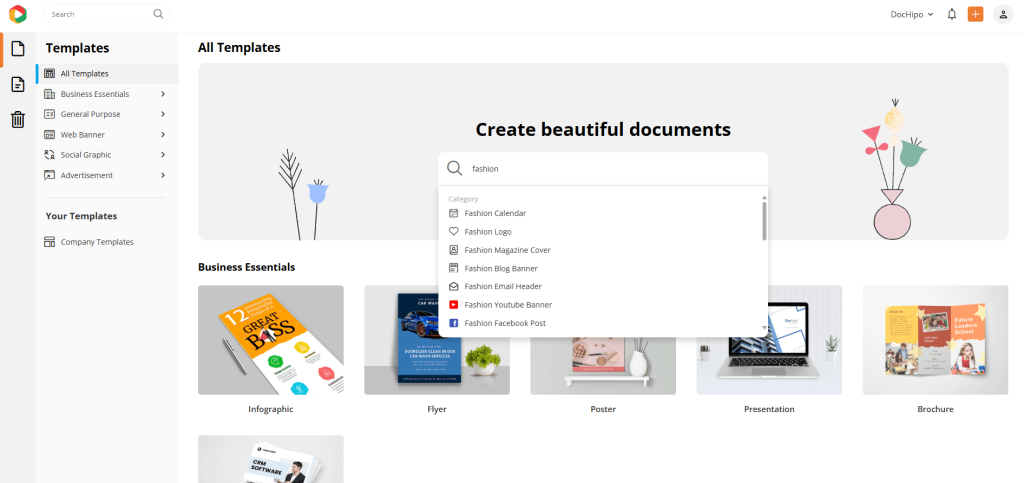Click the All Templates sidebar icon
Screen dimensions: 1024x483
point(50,74)
